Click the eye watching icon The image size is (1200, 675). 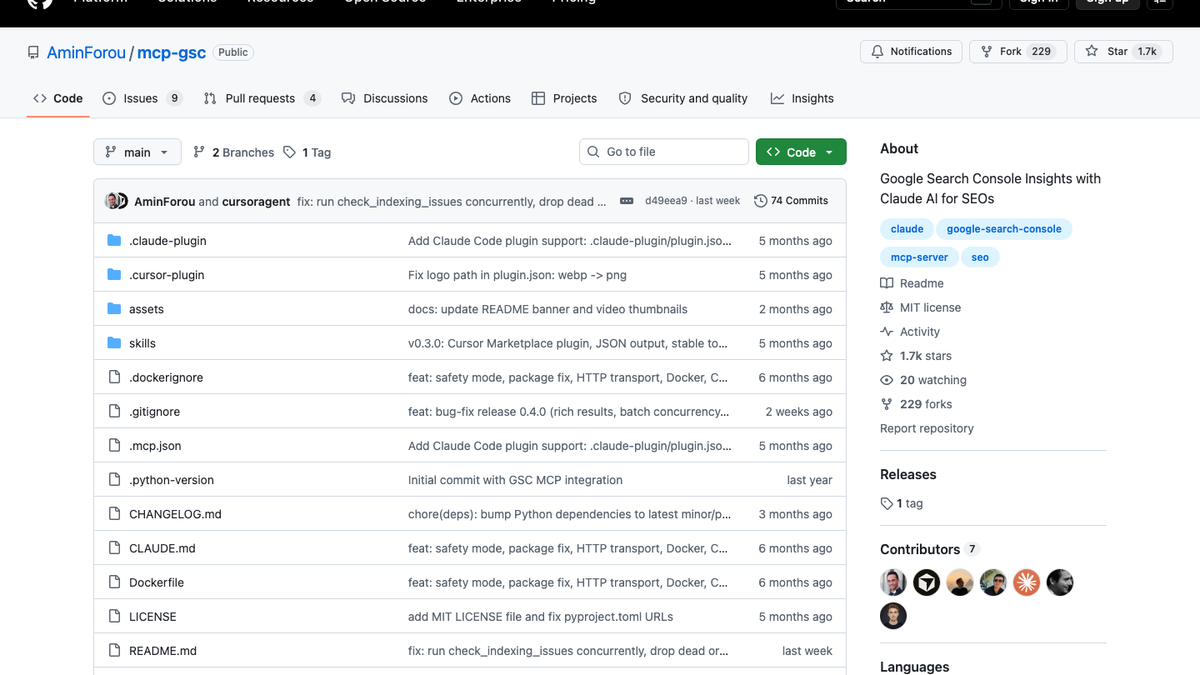(886, 380)
